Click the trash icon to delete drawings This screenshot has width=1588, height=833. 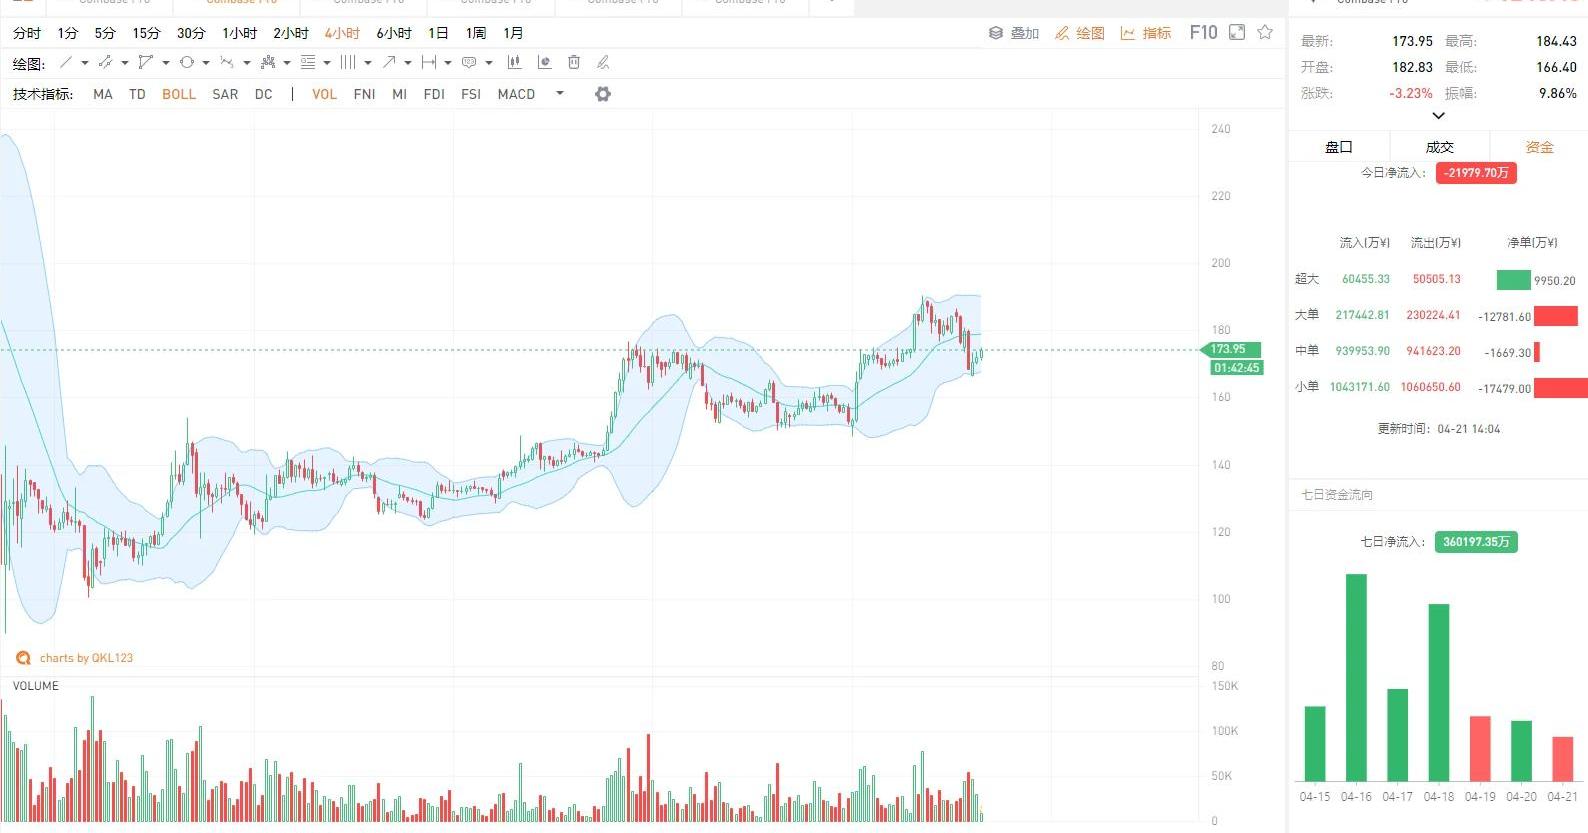point(574,62)
